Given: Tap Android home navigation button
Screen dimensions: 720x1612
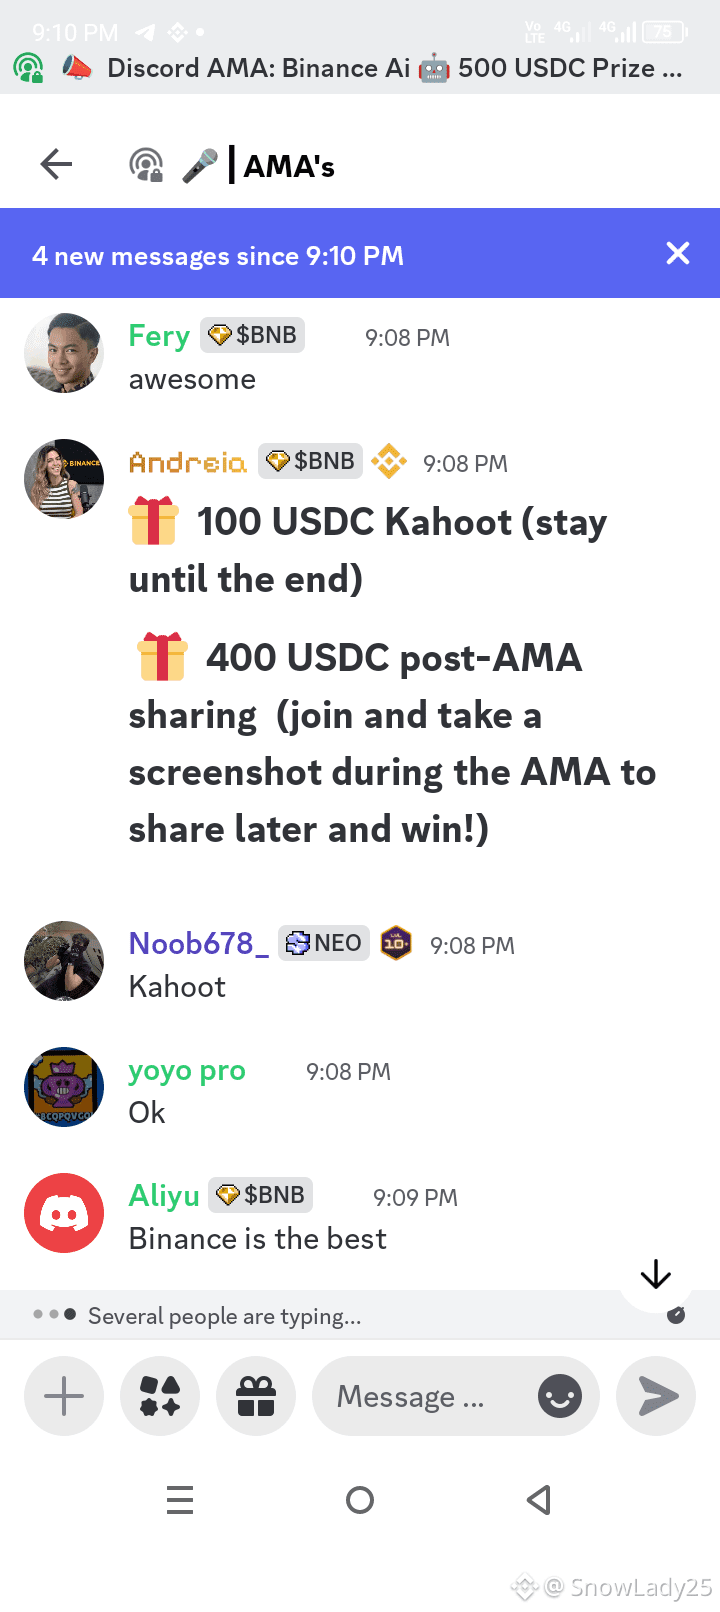Looking at the screenshot, I should click(360, 1500).
